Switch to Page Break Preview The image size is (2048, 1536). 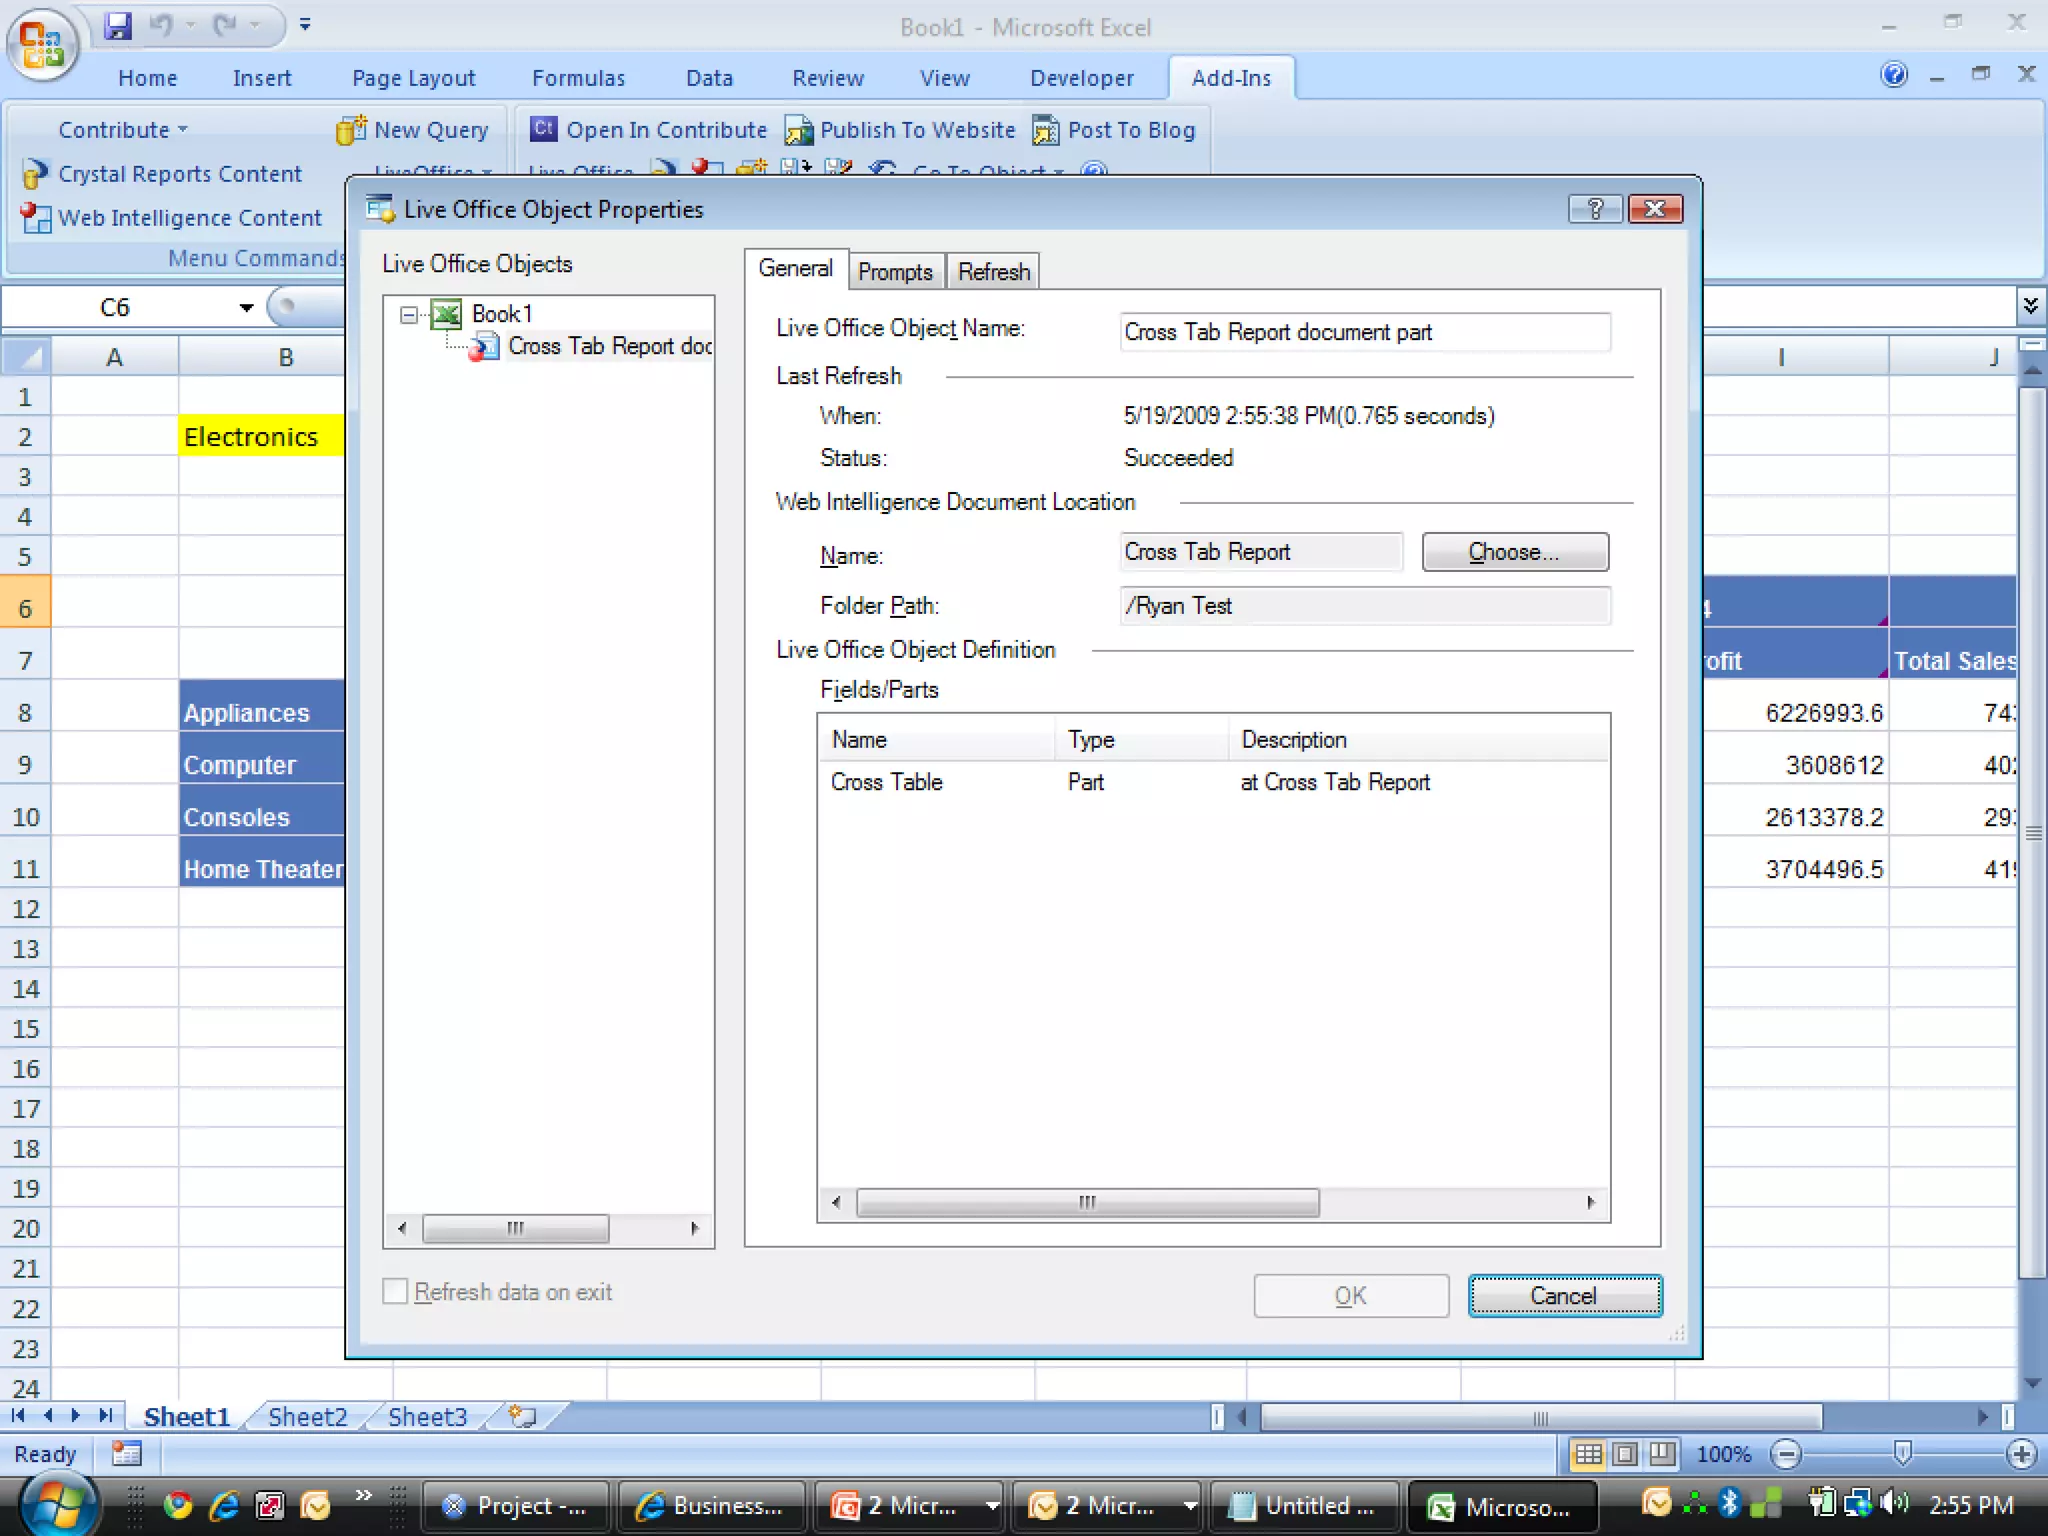[1662, 1454]
